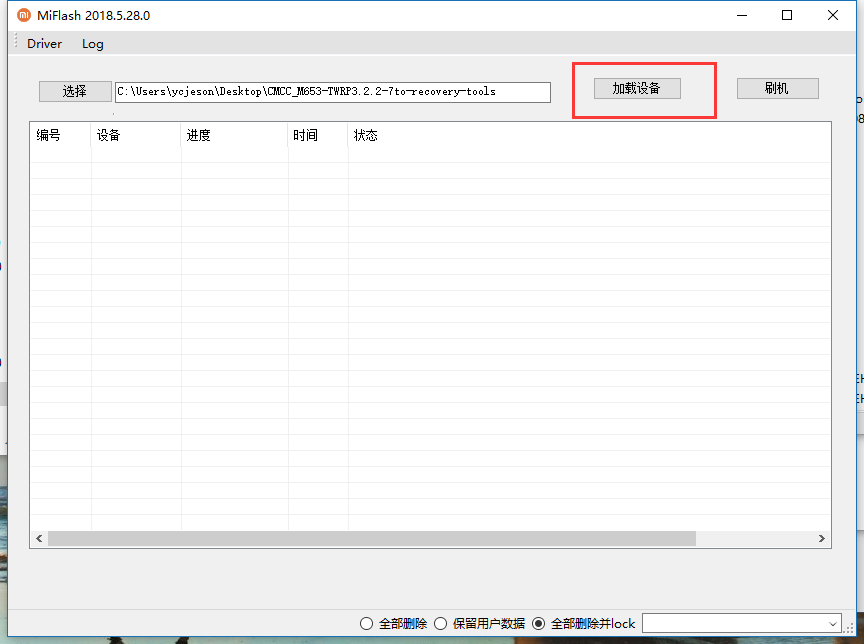Viewport: 864px width, 644px height.
Task: Click the 加载设备 button
Action: pos(636,88)
